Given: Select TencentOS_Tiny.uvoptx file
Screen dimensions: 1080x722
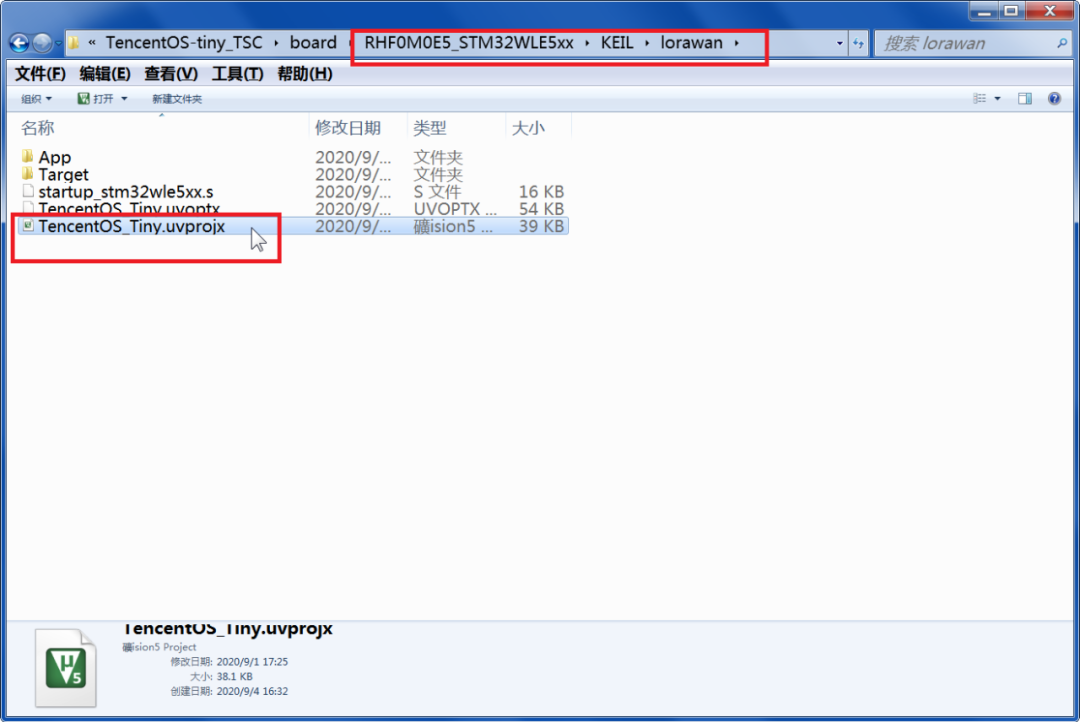Looking at the screenshot, I should 129,208.
